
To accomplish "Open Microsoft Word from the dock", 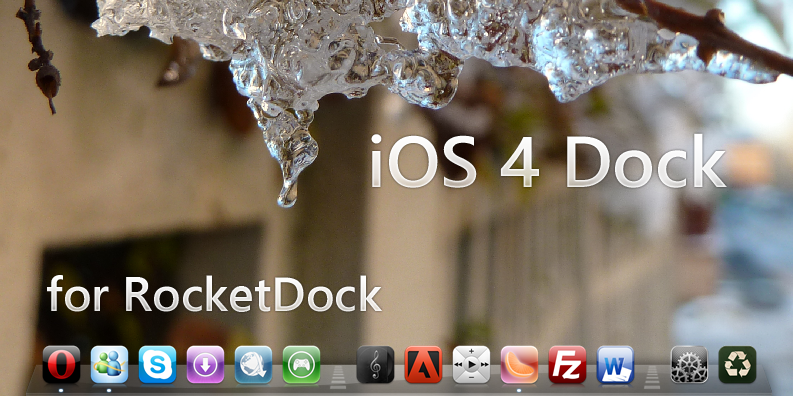I will (x=615, y=364).
